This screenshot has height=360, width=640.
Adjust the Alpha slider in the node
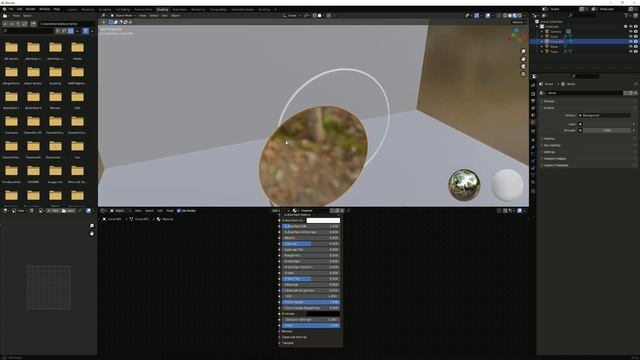click(x=311, y=326)
